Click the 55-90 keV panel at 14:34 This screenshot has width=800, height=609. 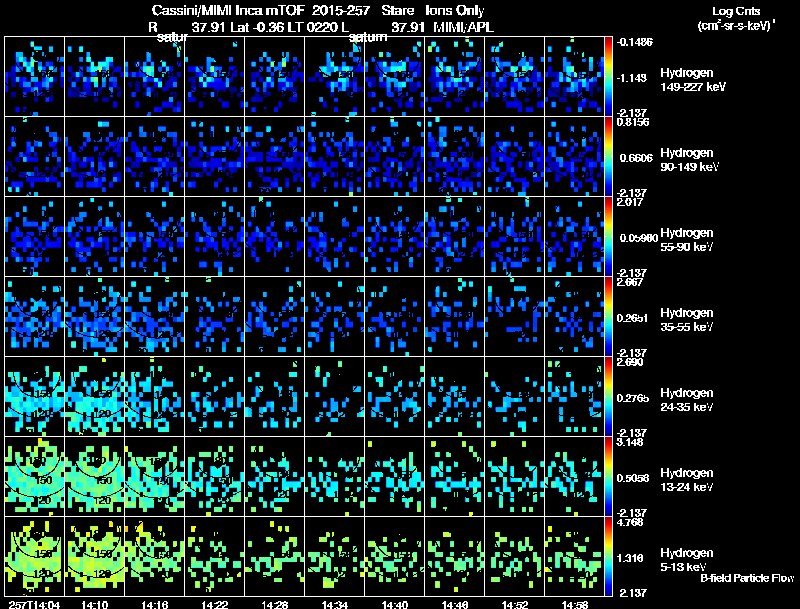pyautogui.click(x=335, y=236)
